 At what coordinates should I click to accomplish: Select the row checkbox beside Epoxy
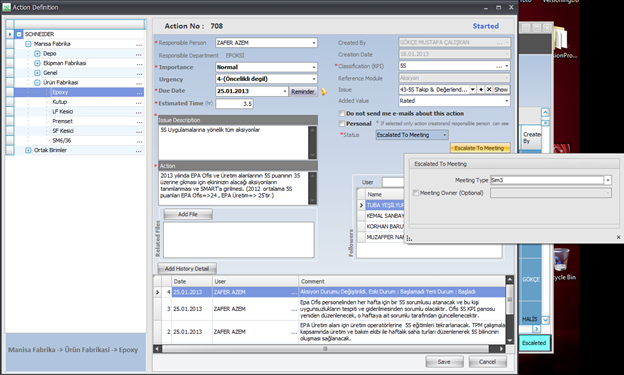[10, 92]
